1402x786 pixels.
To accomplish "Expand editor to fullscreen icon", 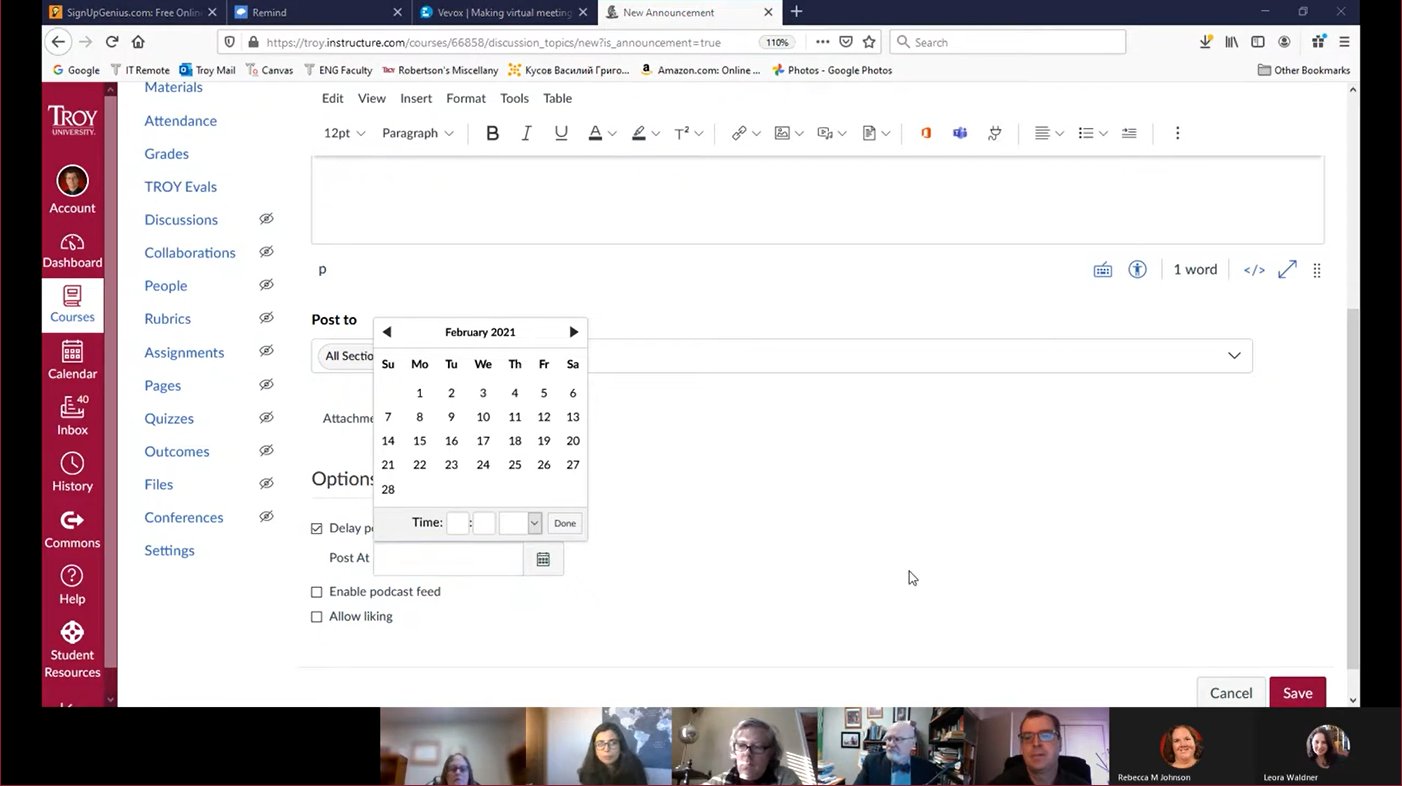I will [x=1287, y=270].
